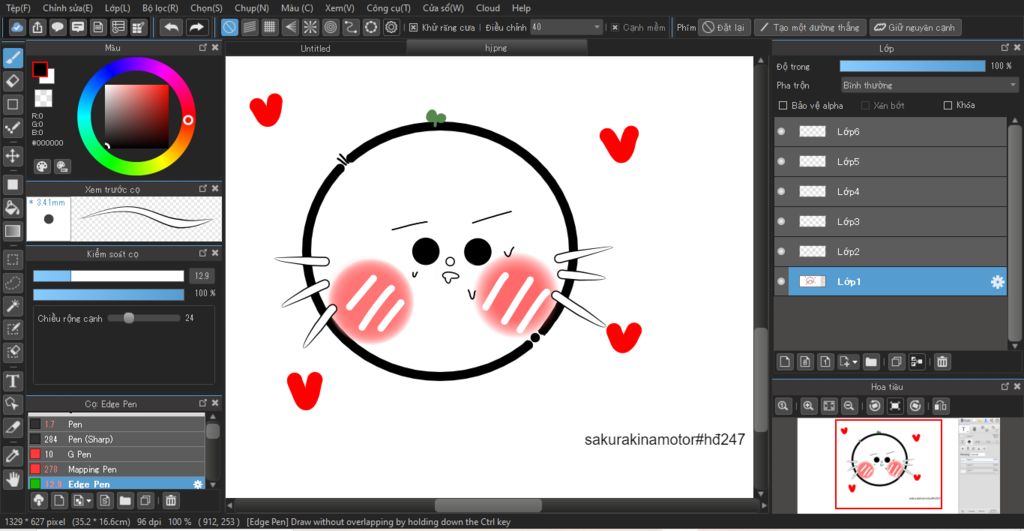Open the Tệp(F) menu
Image resolution: width=1024 pixels, height=531 pixels.
[18, 8]
